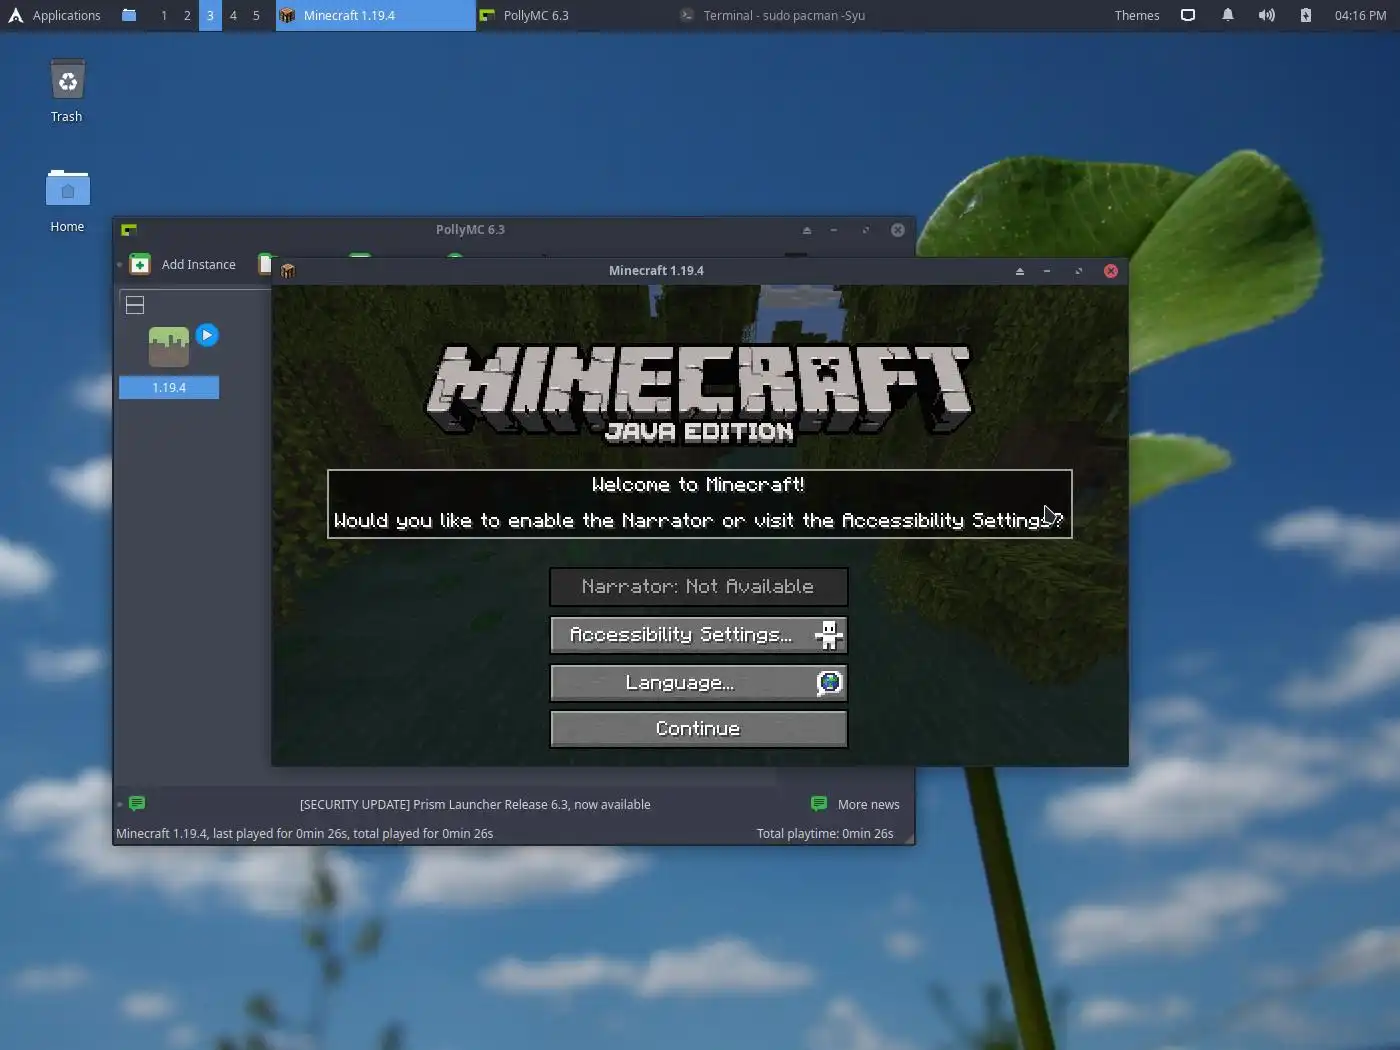Shade the Minecraft window with the up arrow

coord(1020,271)
